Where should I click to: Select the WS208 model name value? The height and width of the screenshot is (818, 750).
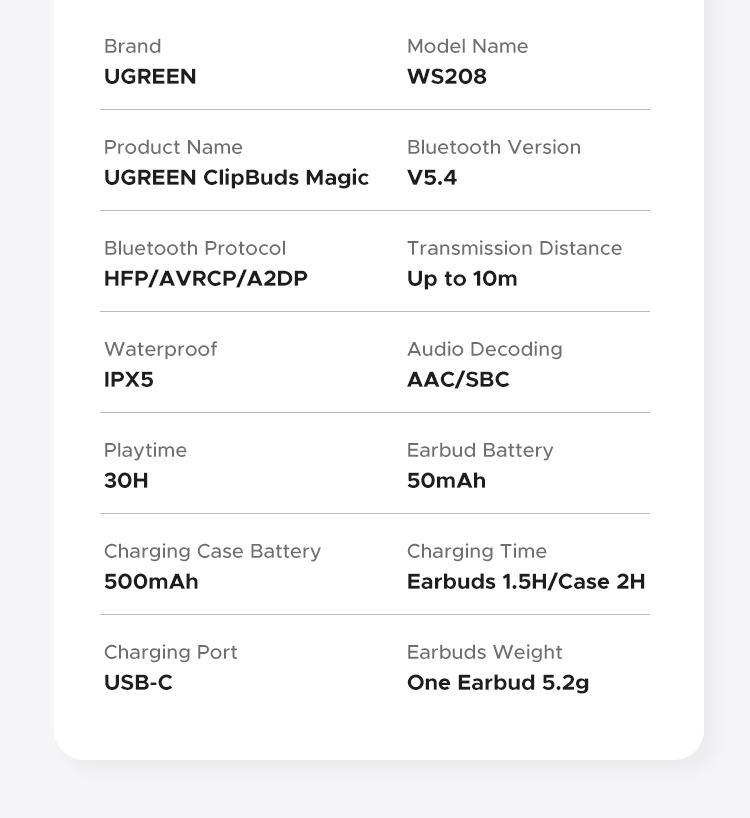tap(446, 77)
